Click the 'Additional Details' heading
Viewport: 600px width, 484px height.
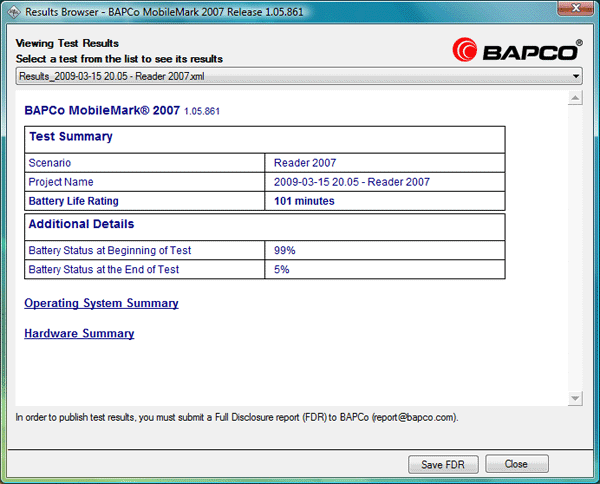(x=82, y=224)
